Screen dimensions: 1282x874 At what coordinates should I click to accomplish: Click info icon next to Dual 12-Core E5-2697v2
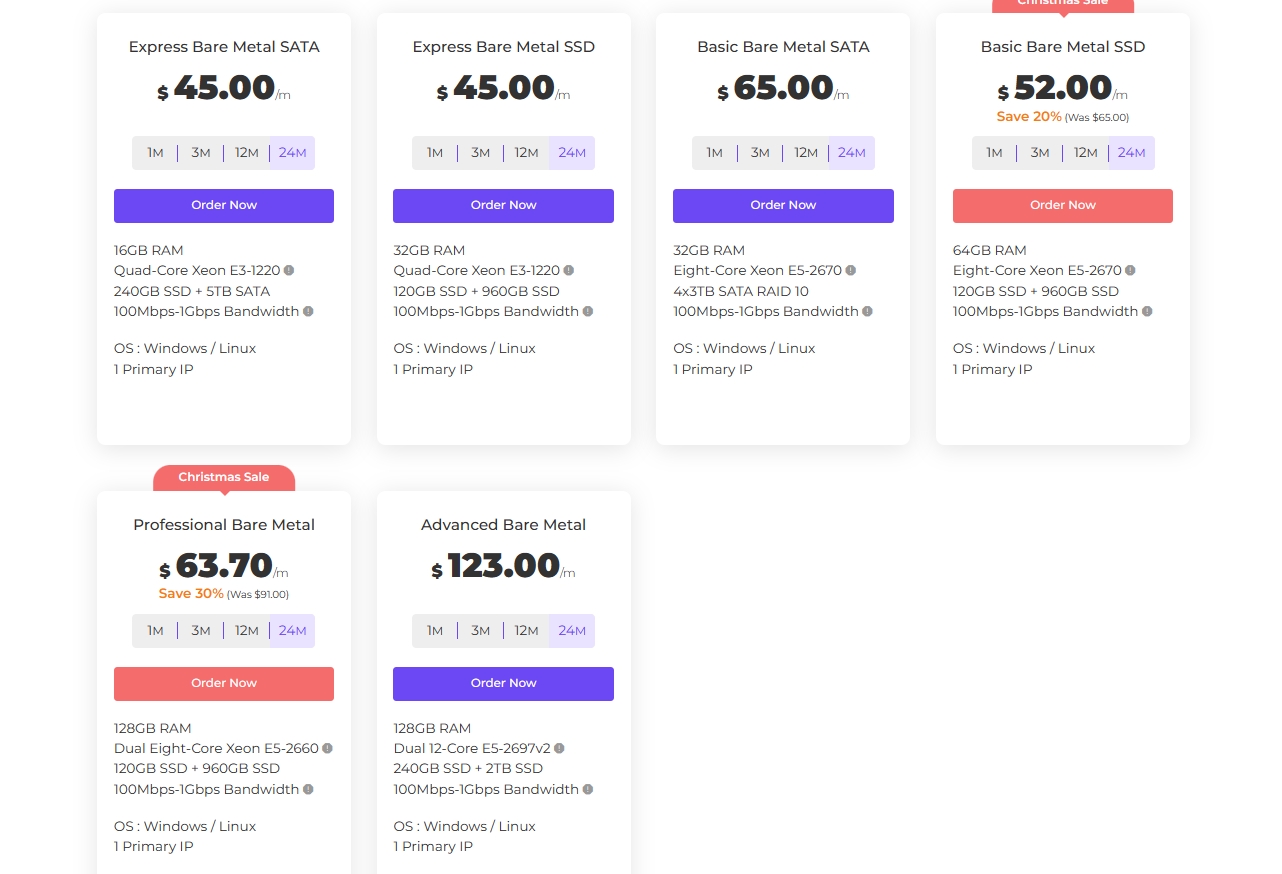click(559, 748)
